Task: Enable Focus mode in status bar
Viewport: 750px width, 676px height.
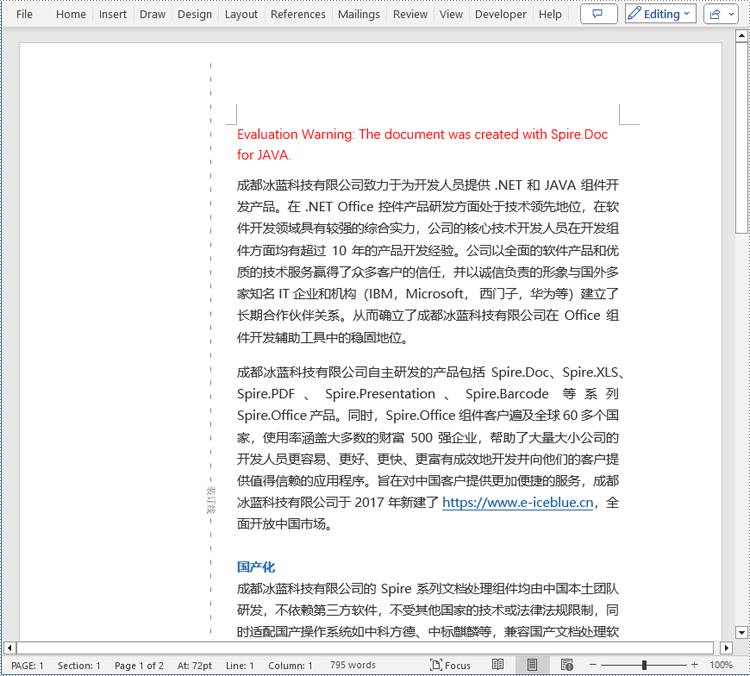Action: [x=451, y=665]
